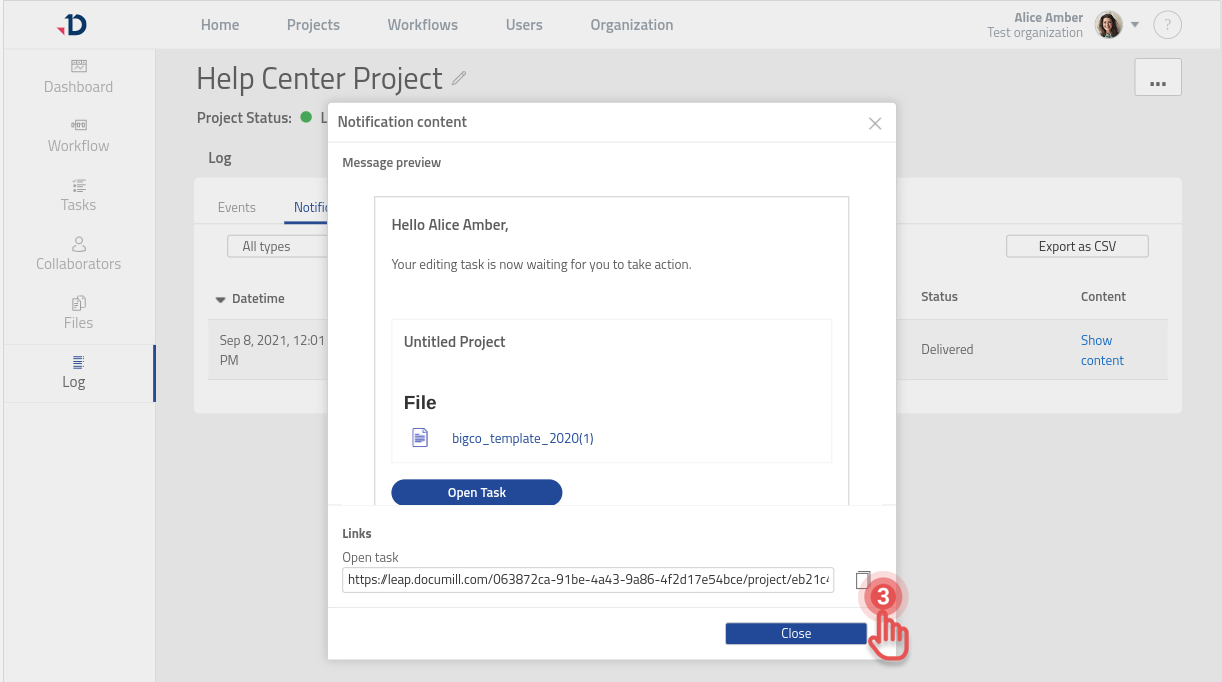Image resolution: width=1222 pixels, height=682 pixels.
Task: Click the bigco_template_2020(1) file link
Action: click(x=522, y=438)
